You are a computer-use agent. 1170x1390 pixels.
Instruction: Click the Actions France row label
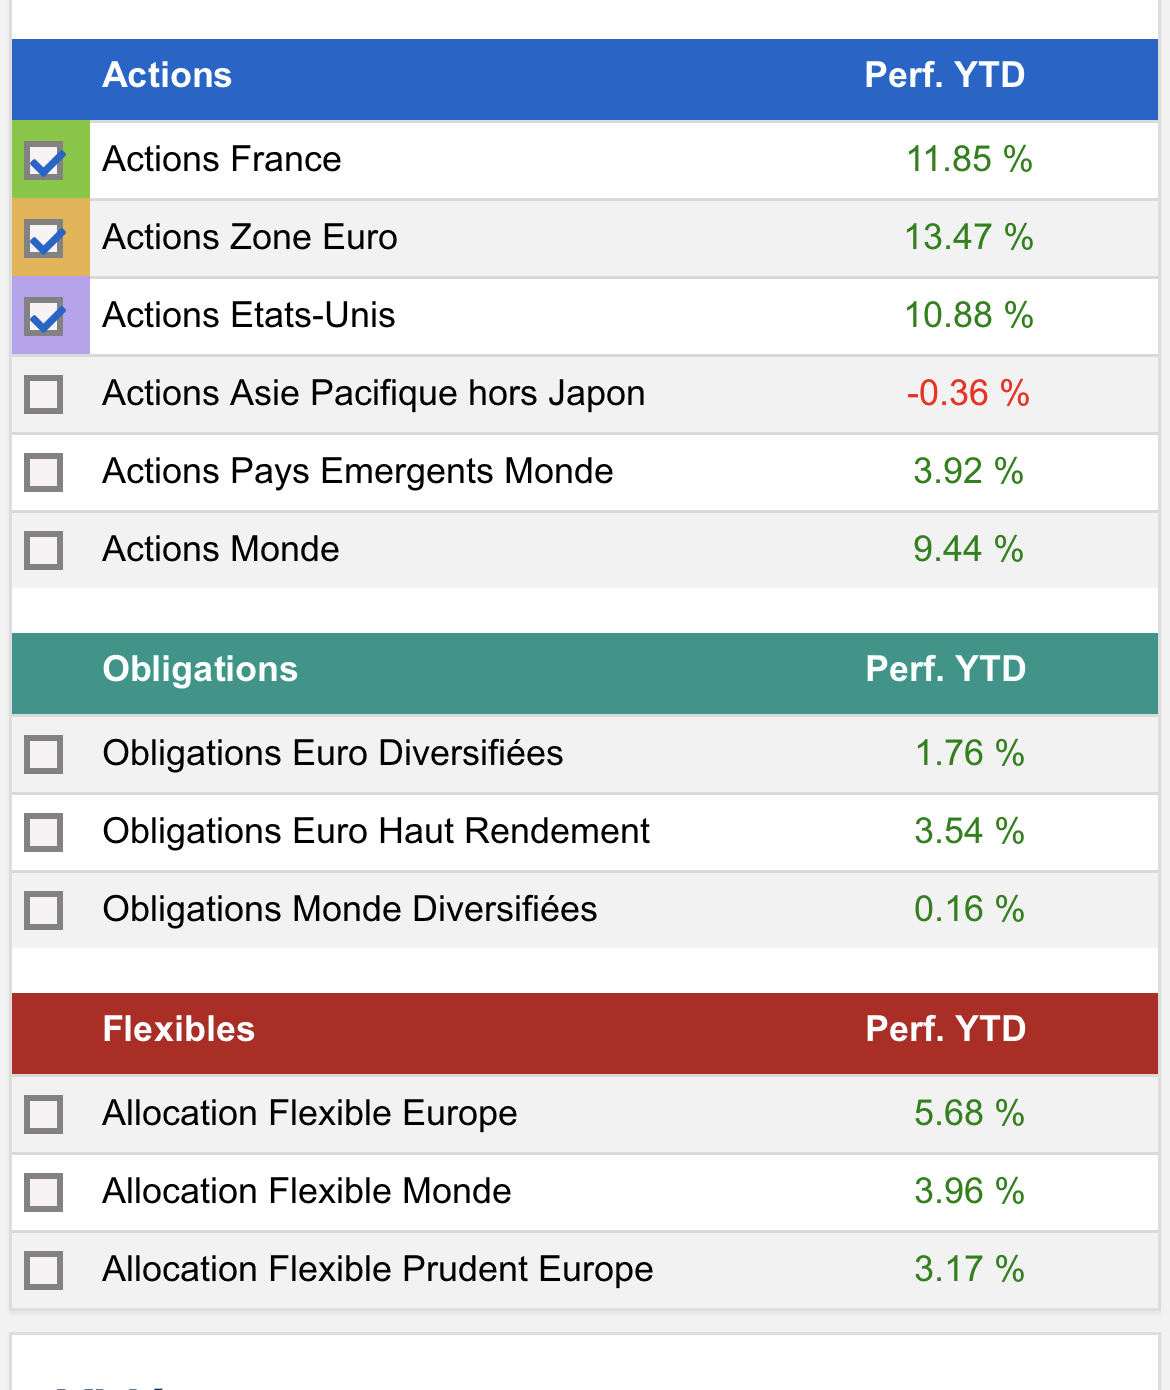coord(222,160)
